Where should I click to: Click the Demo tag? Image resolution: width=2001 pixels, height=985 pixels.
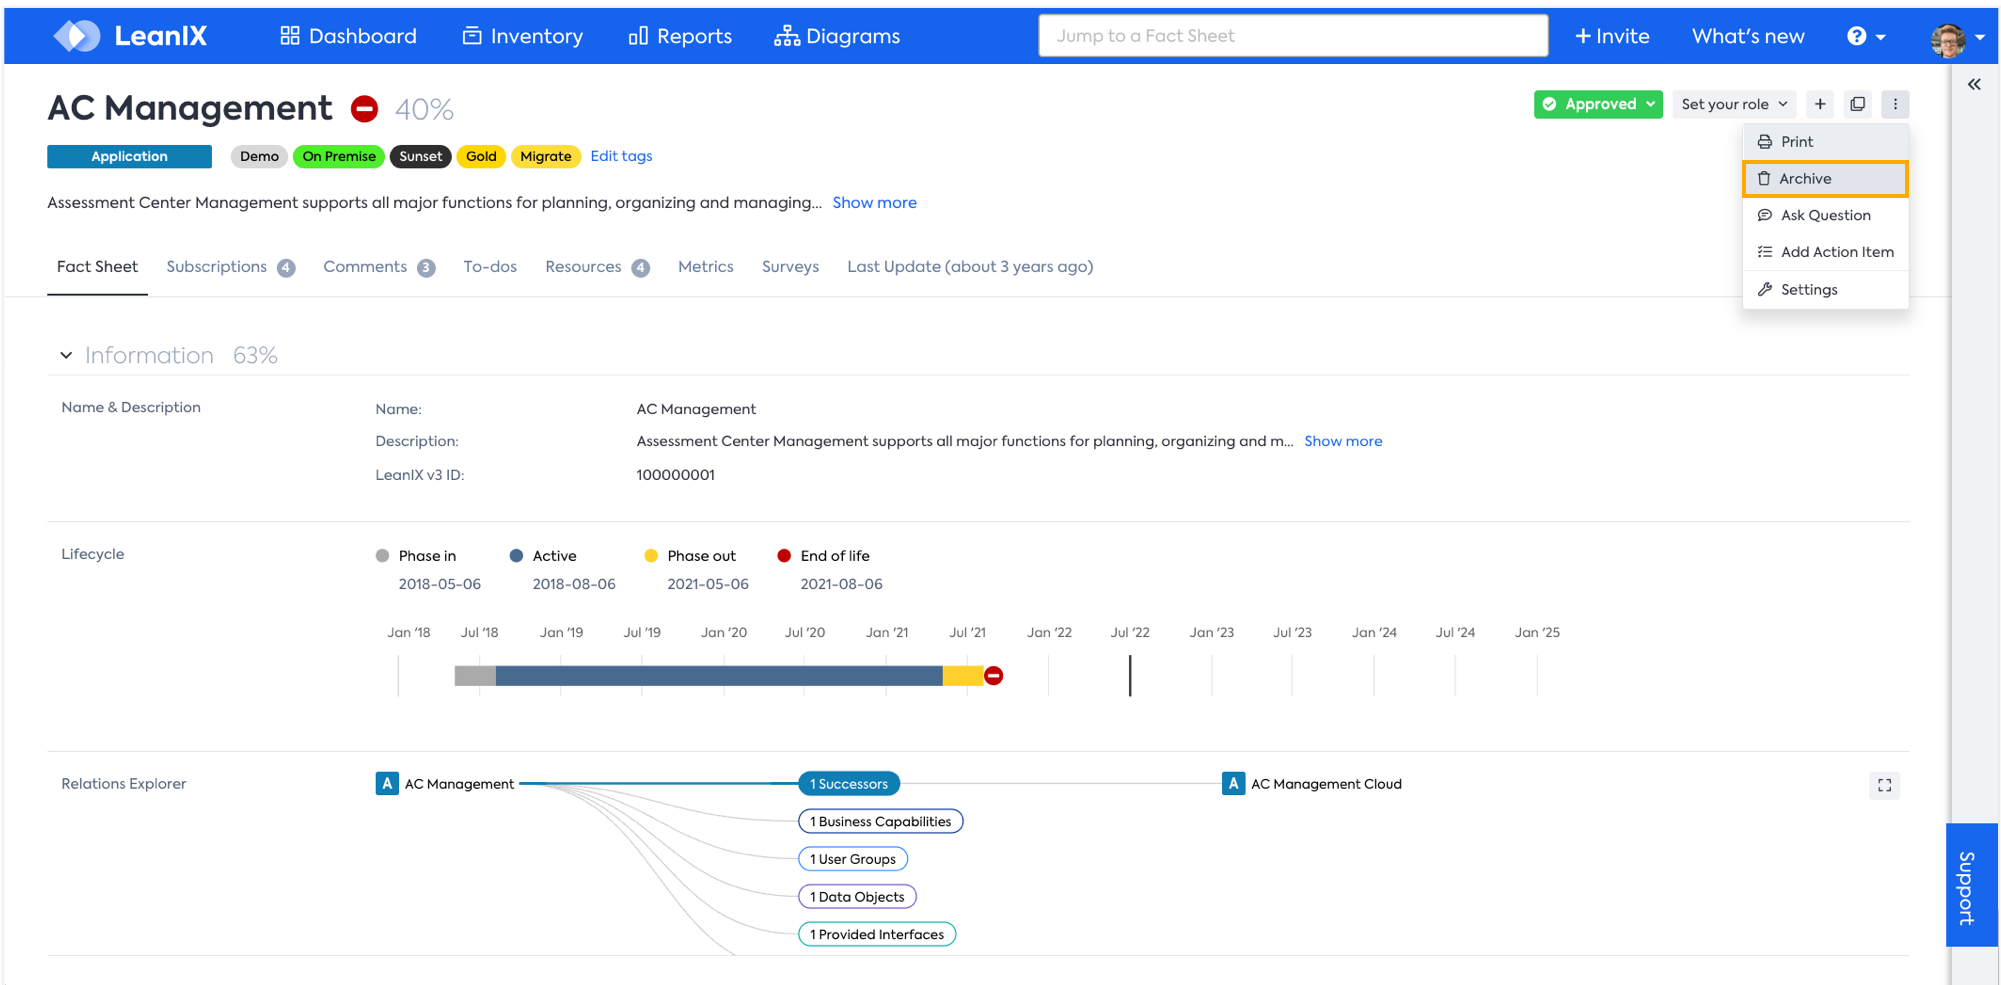259,157
